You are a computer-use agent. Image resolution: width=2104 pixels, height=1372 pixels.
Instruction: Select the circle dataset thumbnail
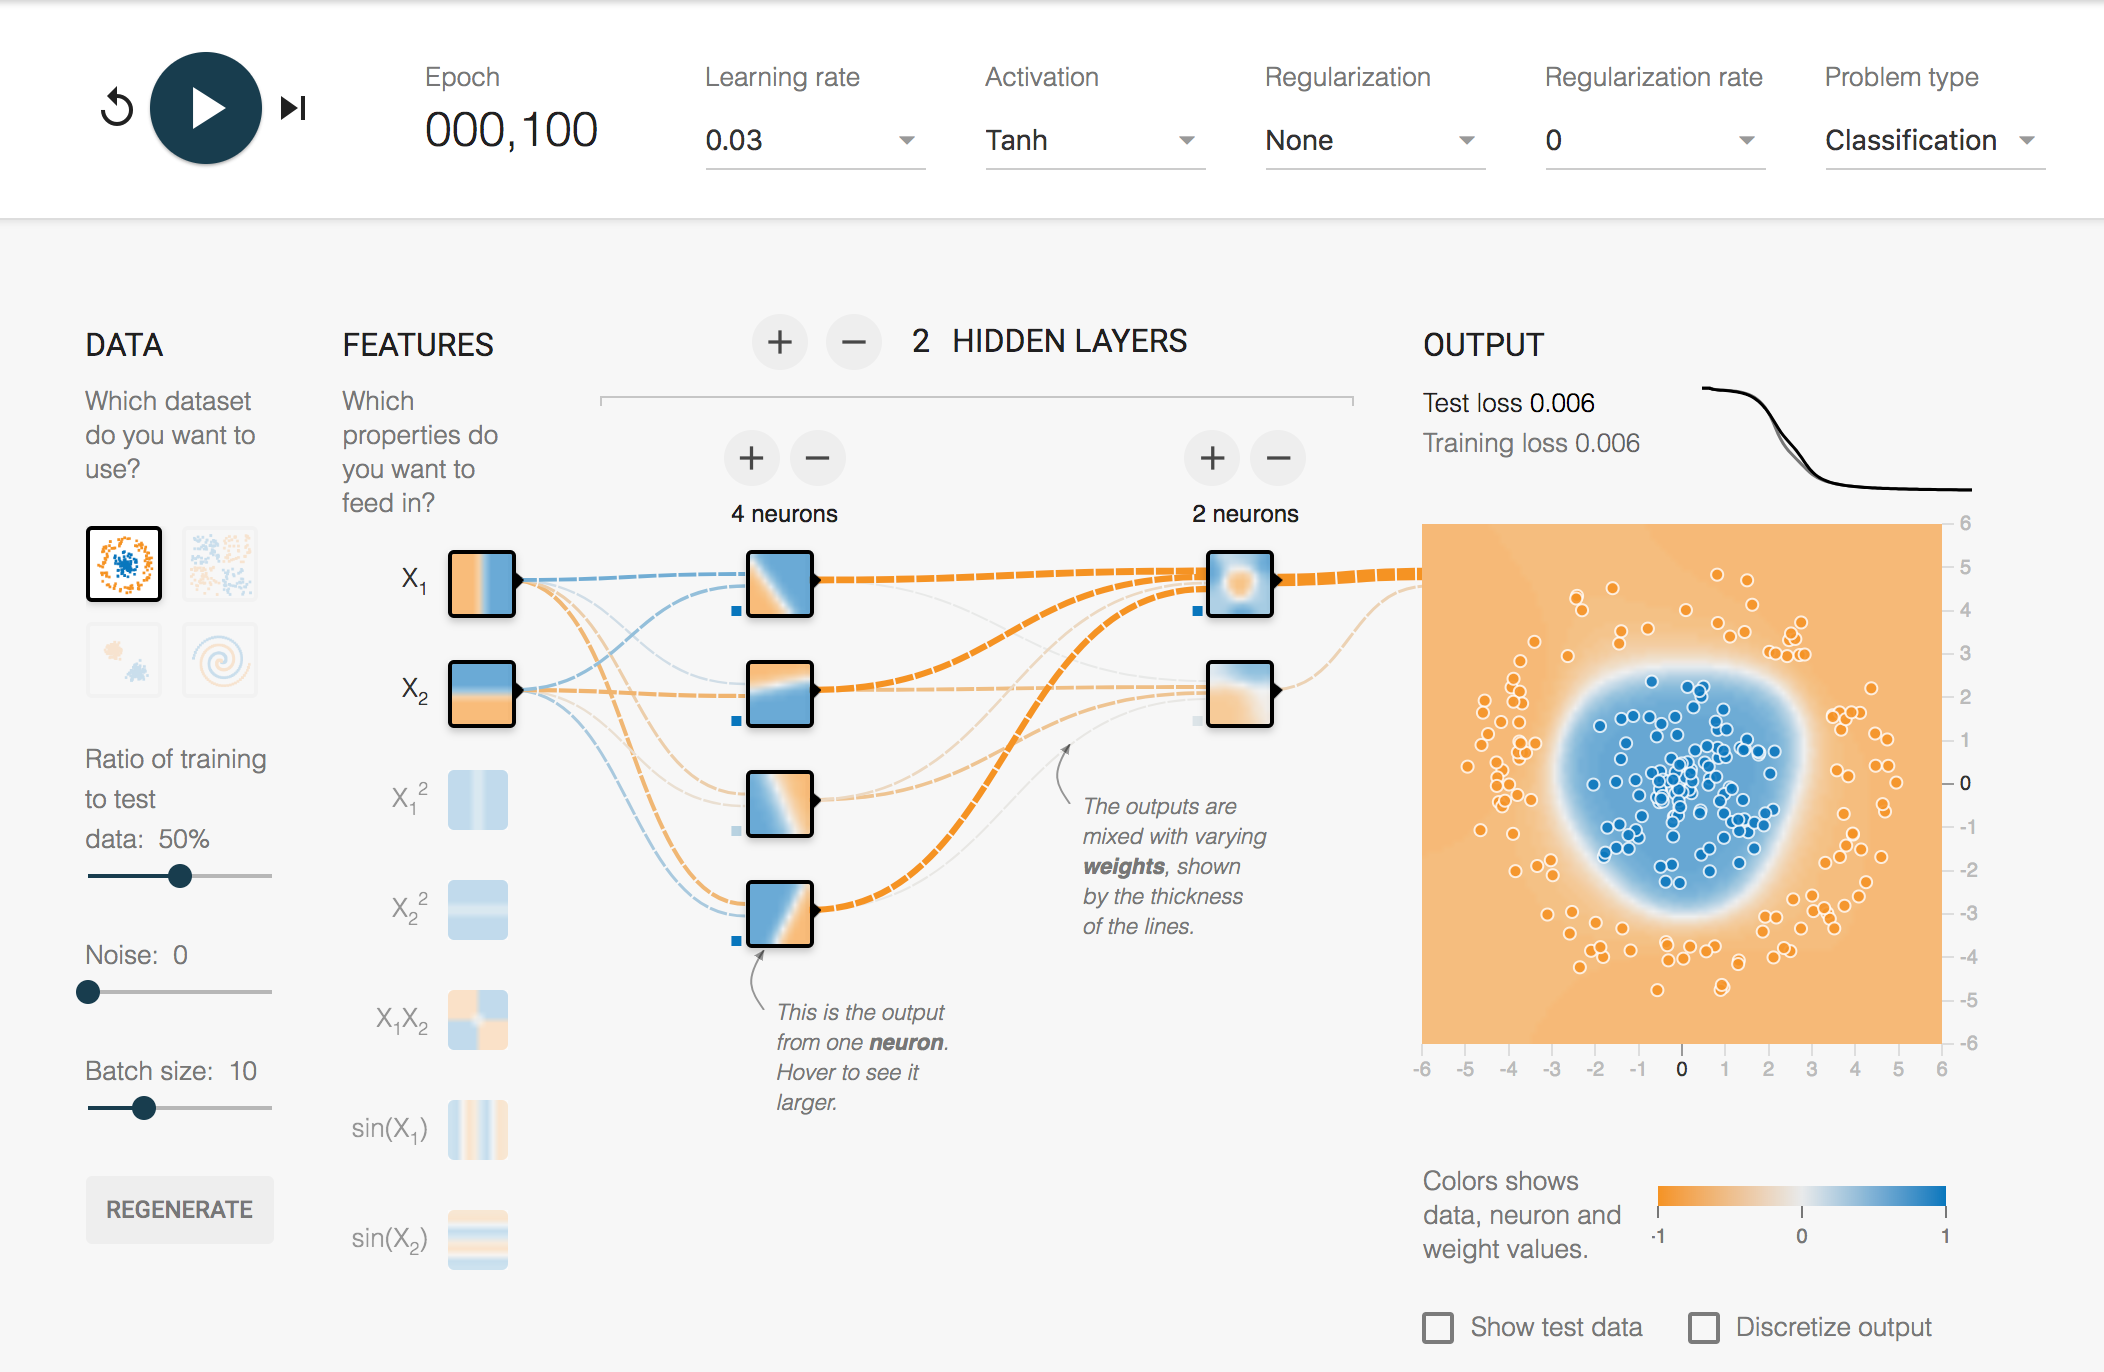point(123,565)
